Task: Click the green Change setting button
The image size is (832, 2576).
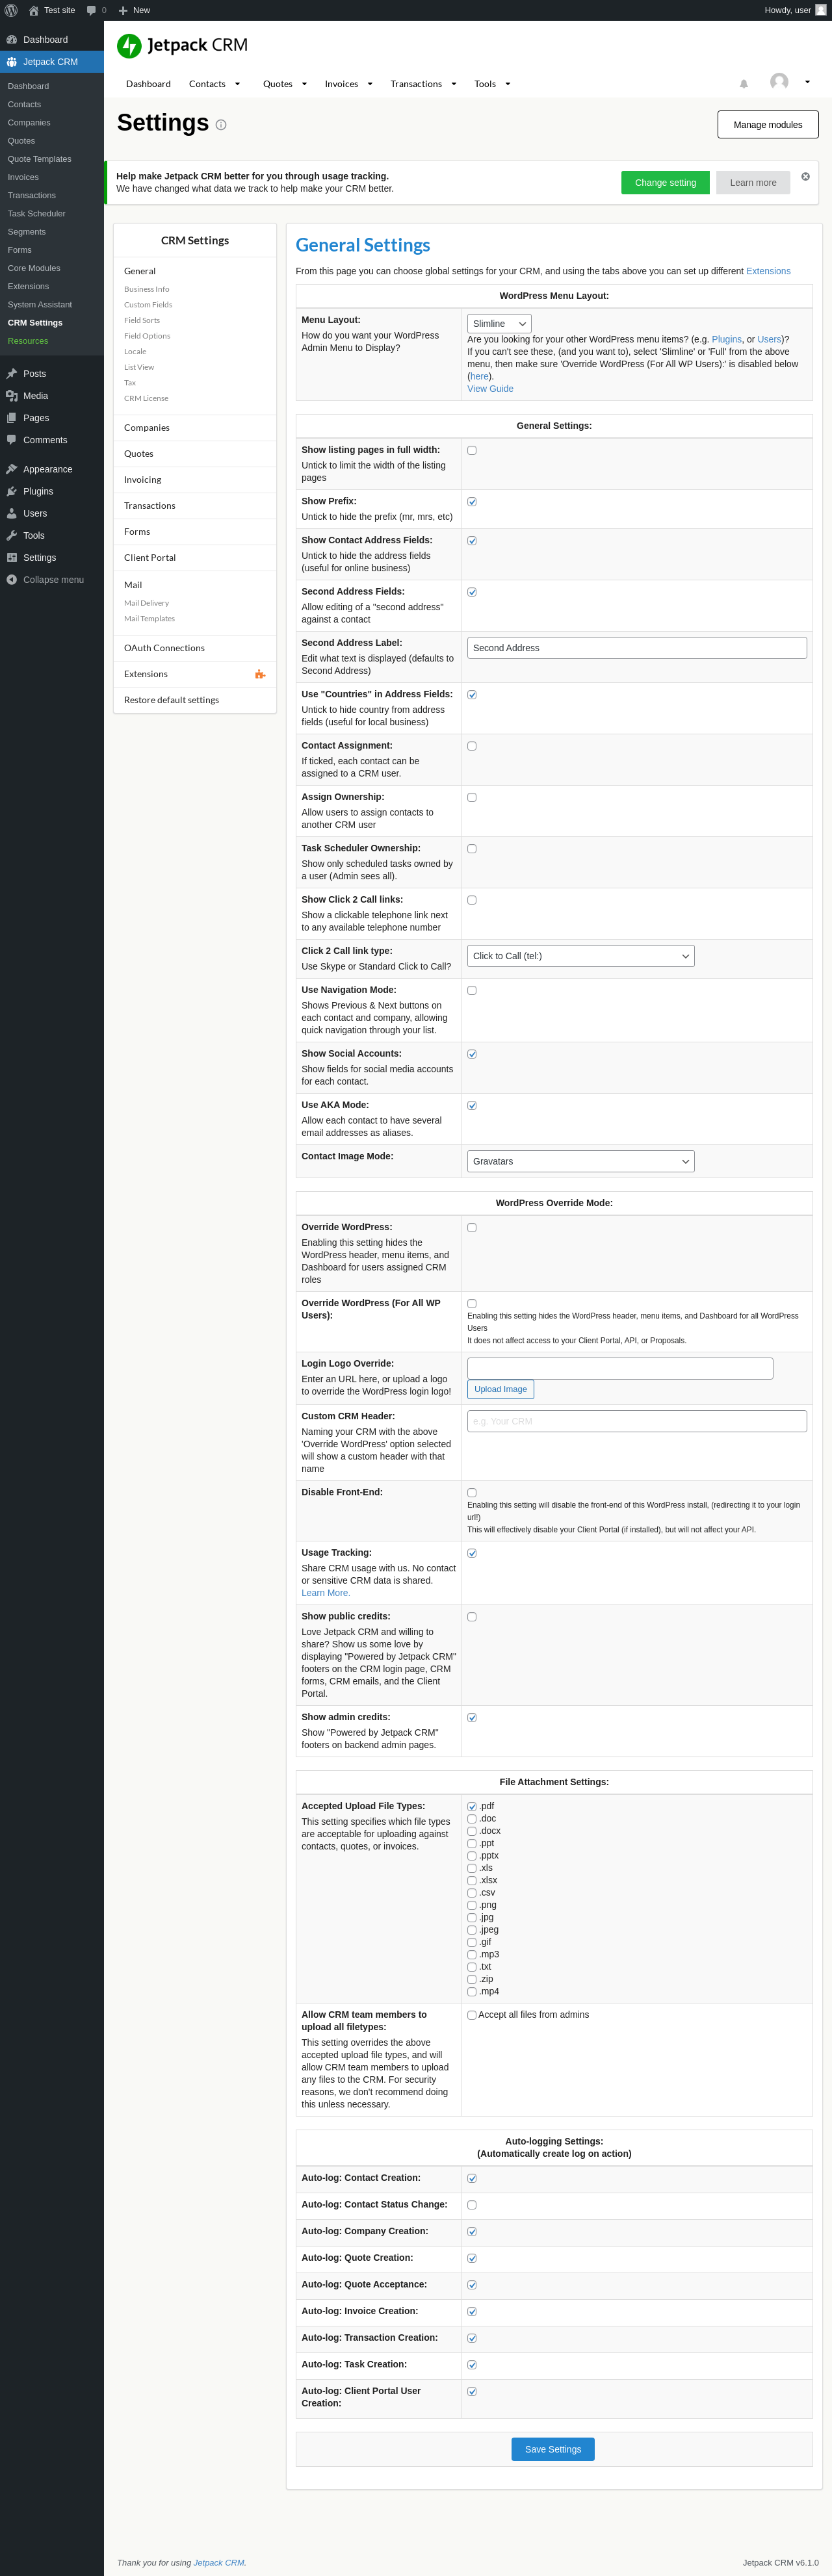Action: point(665,183)
